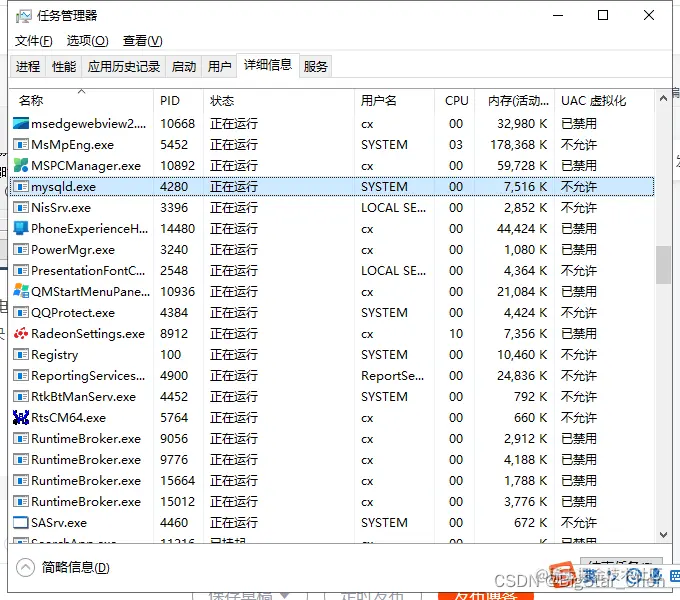Collapse to 简略信息(D) view
The width and height of the screenshot is (680, 600).
click(63, 567)
